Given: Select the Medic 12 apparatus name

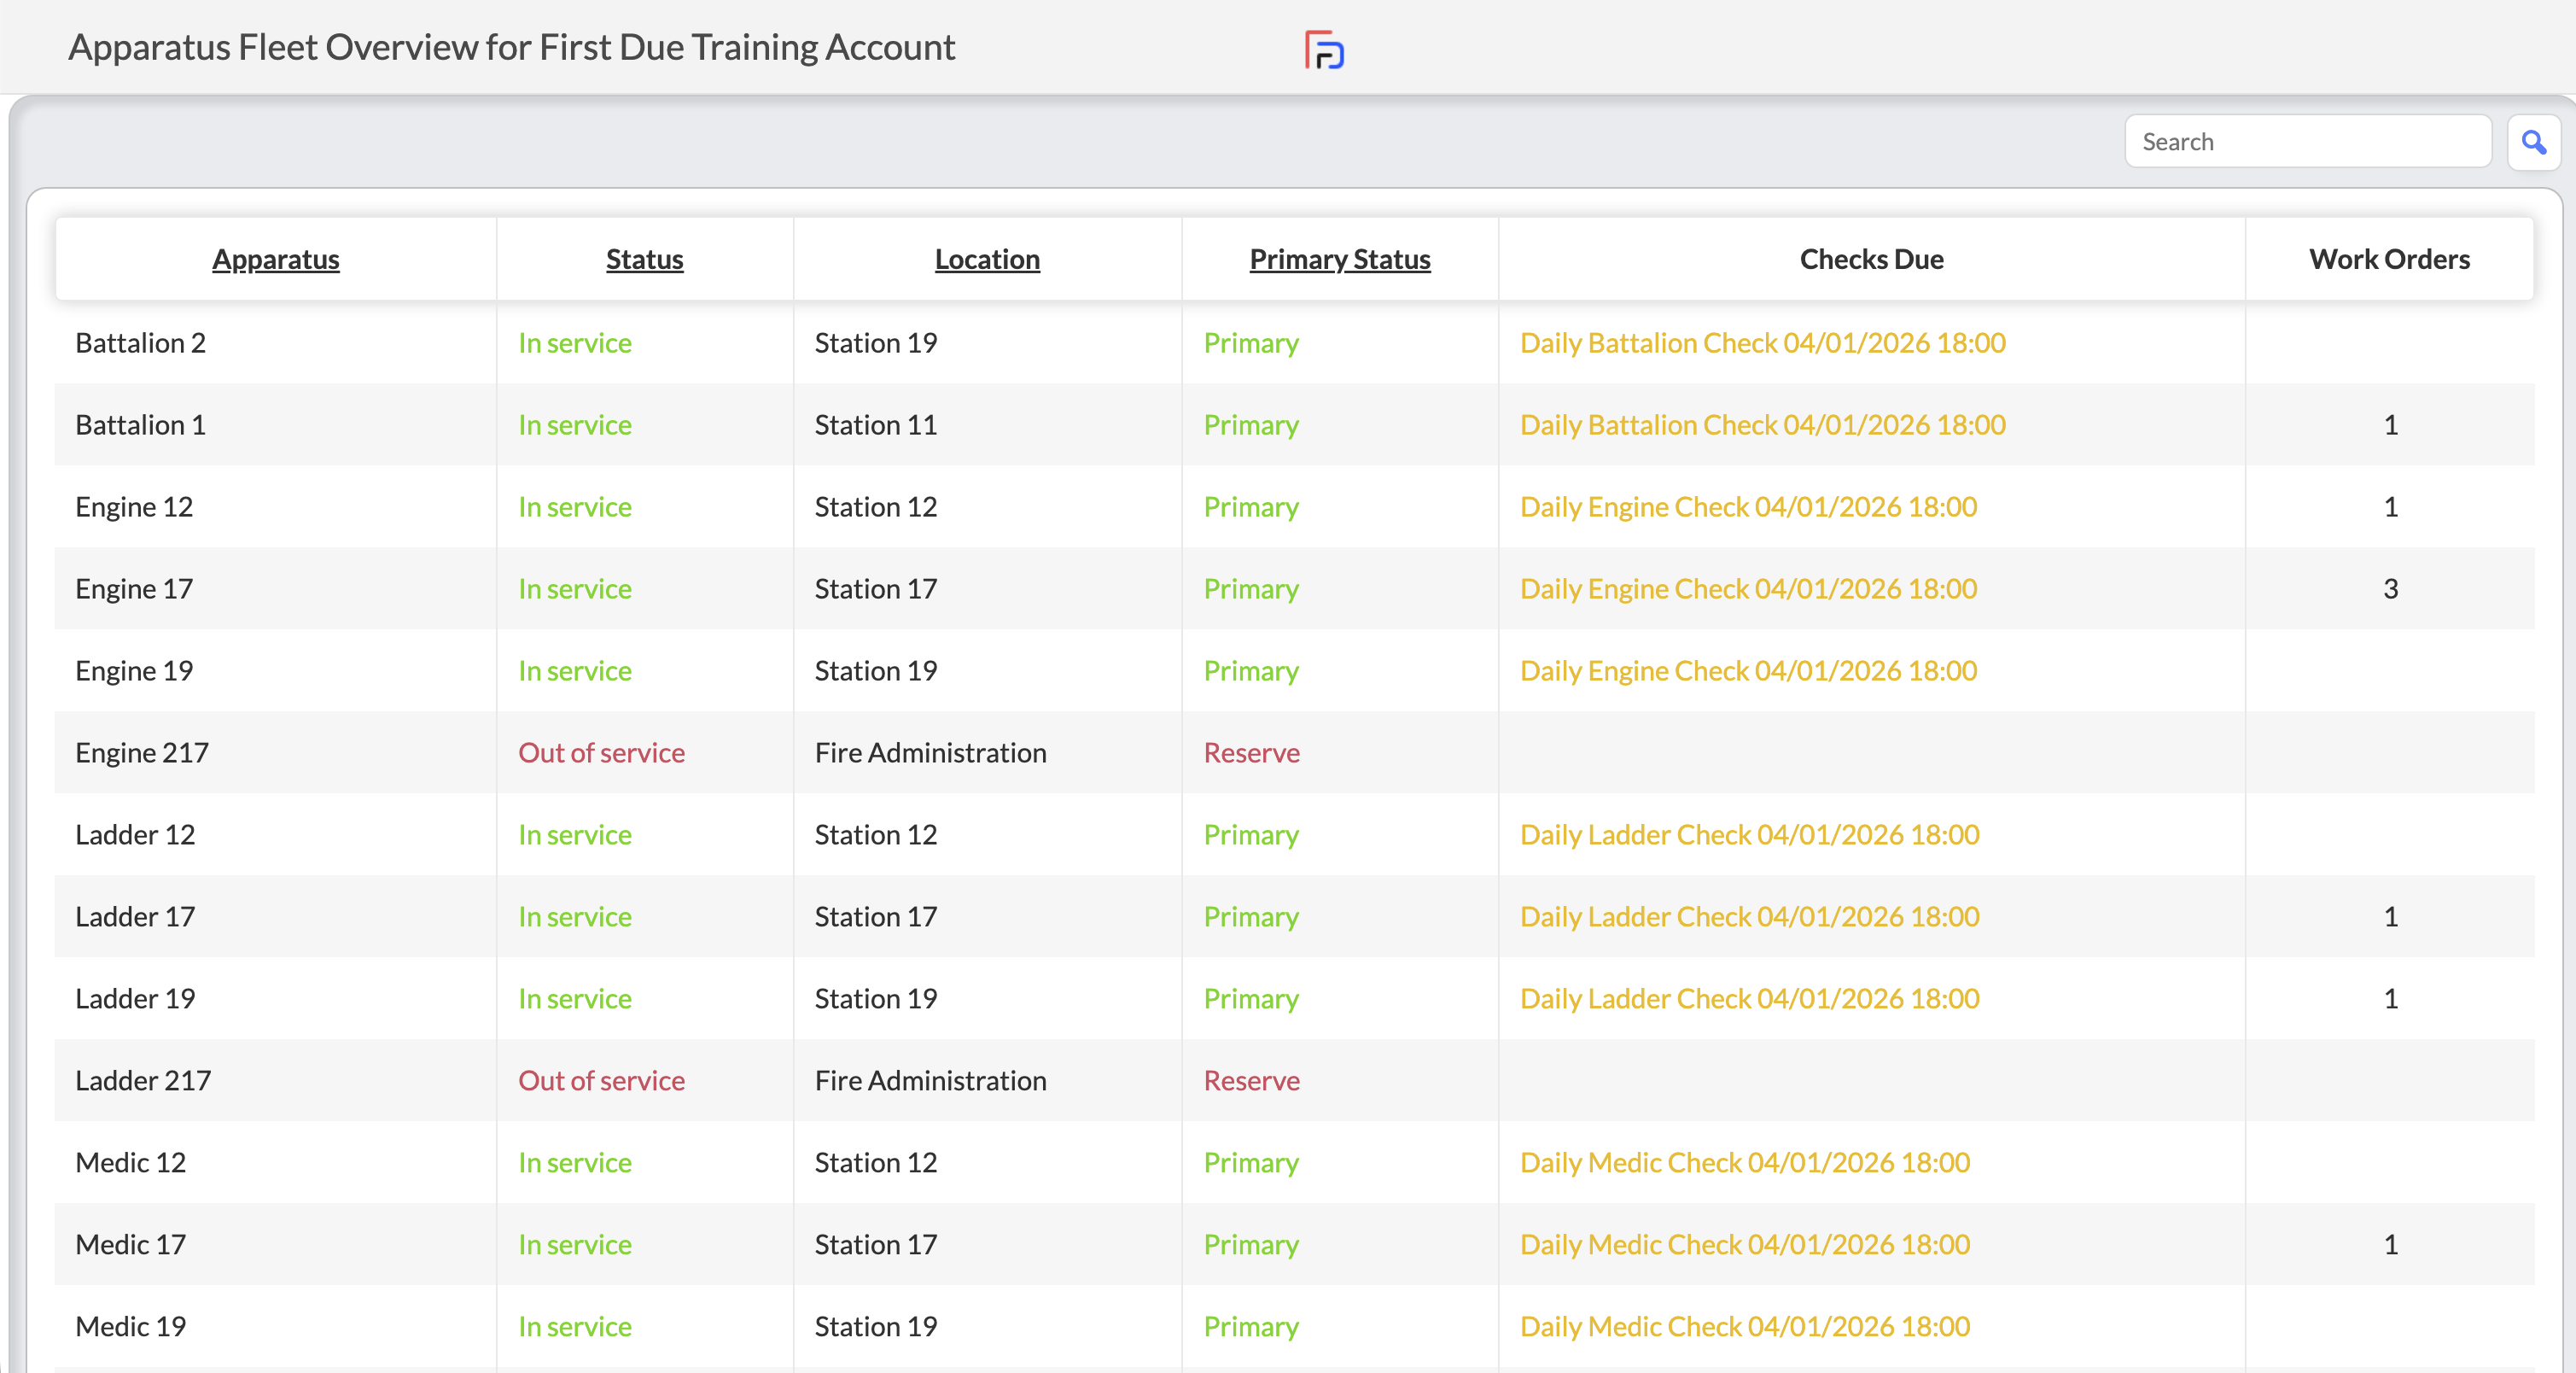Looking at the screenshot, I should pos(131,1163).
